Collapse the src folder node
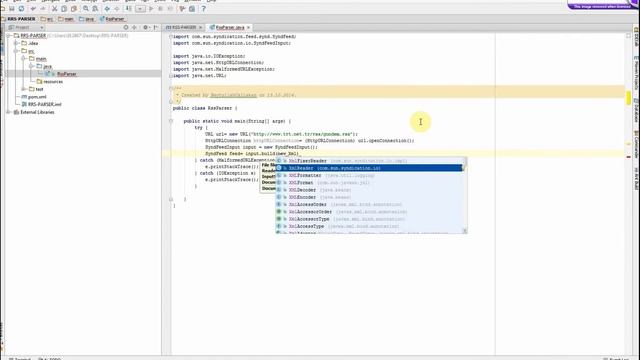The image size is (640, 360). tap(16, 51)
